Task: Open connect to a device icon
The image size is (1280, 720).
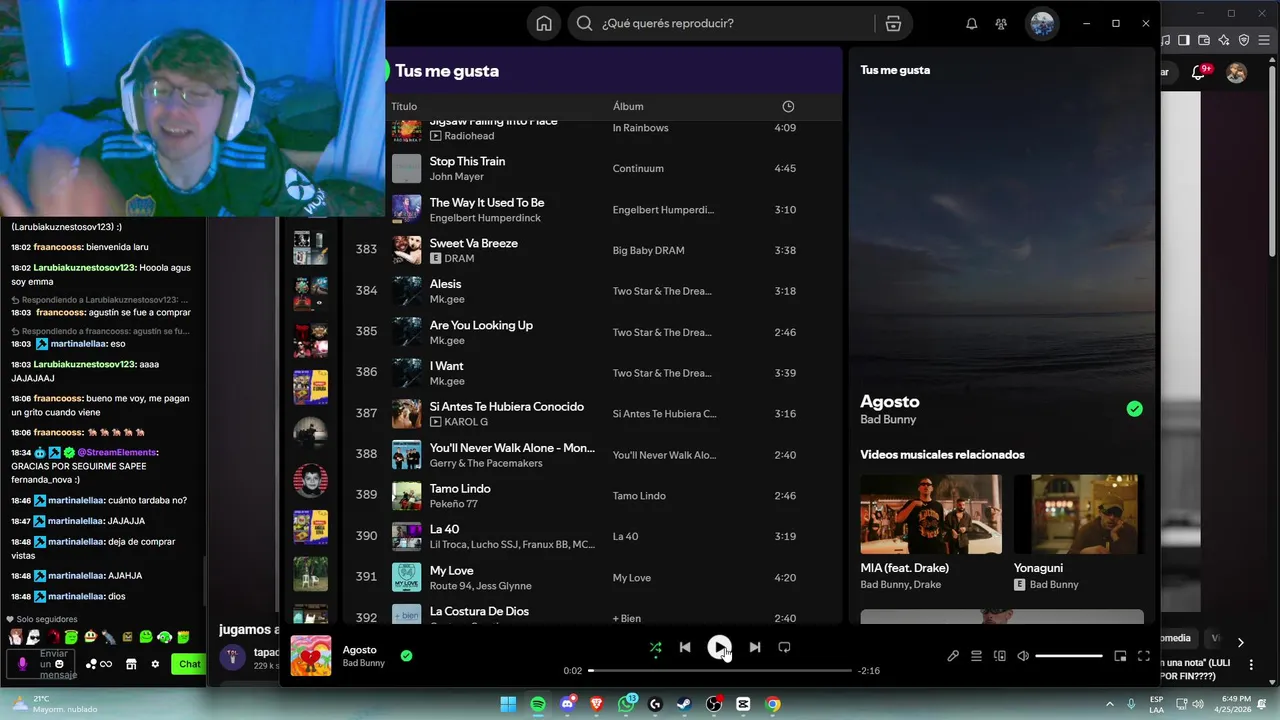Action: tap(1000, 656)
